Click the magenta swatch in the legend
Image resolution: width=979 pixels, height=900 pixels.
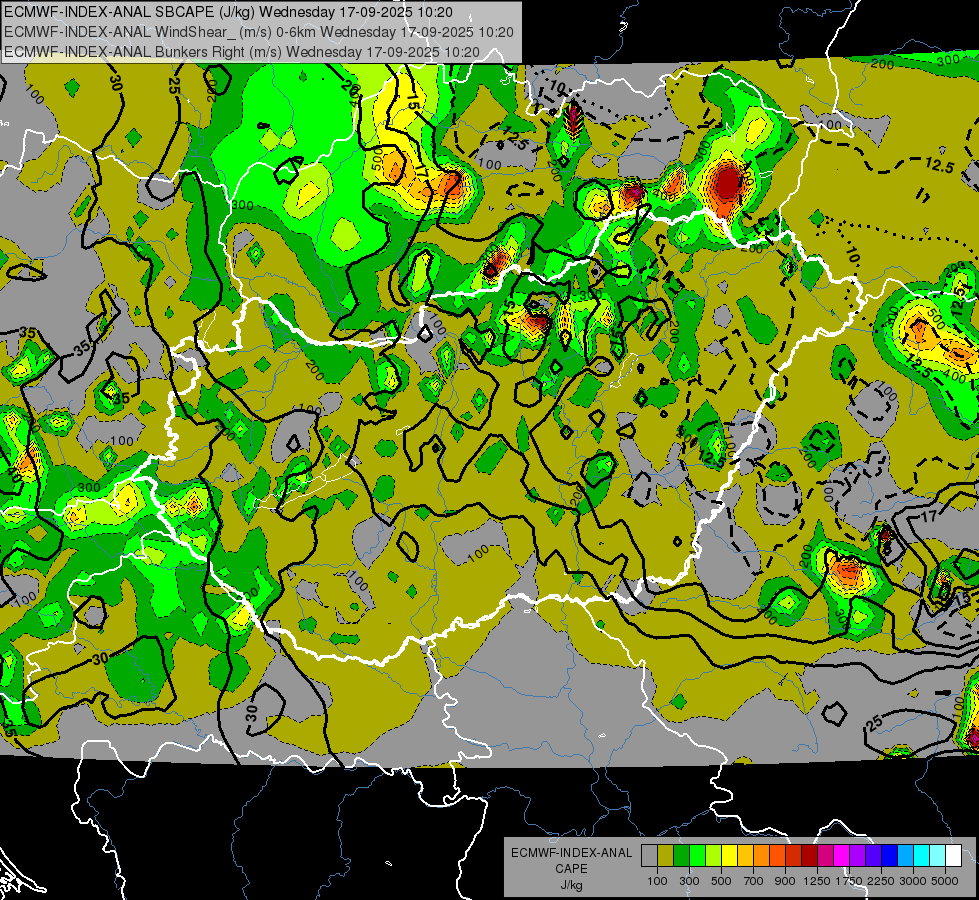tap(841, 856)
